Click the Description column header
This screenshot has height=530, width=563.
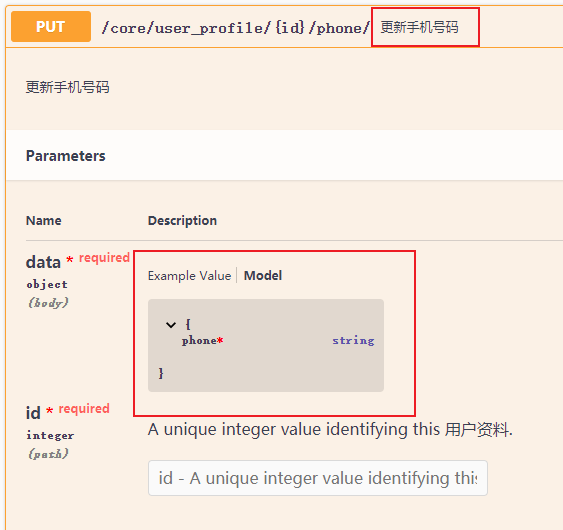pyautogui.click(x=182, y=220)
